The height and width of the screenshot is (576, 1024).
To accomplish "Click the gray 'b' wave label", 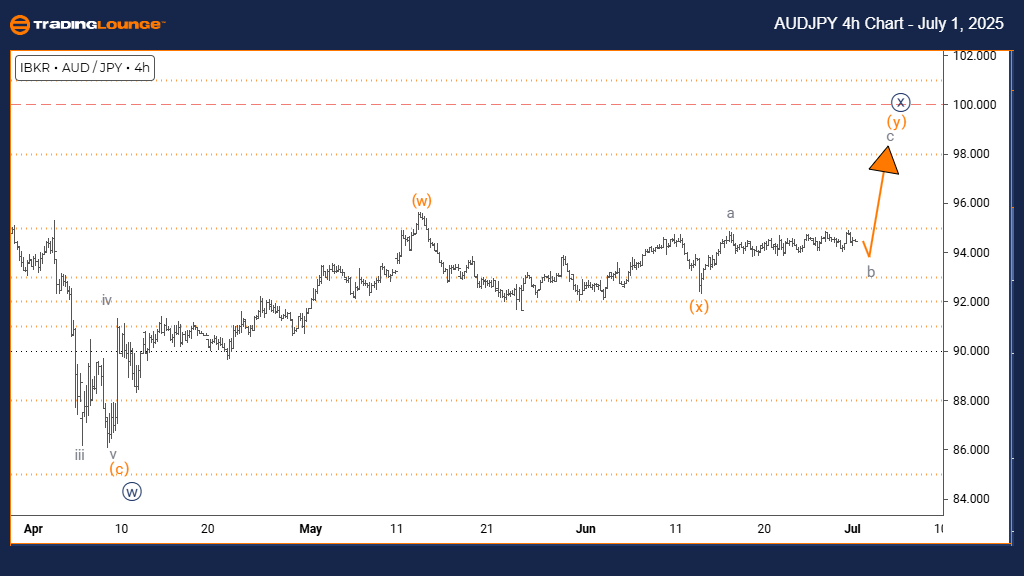I will [871, 271].
